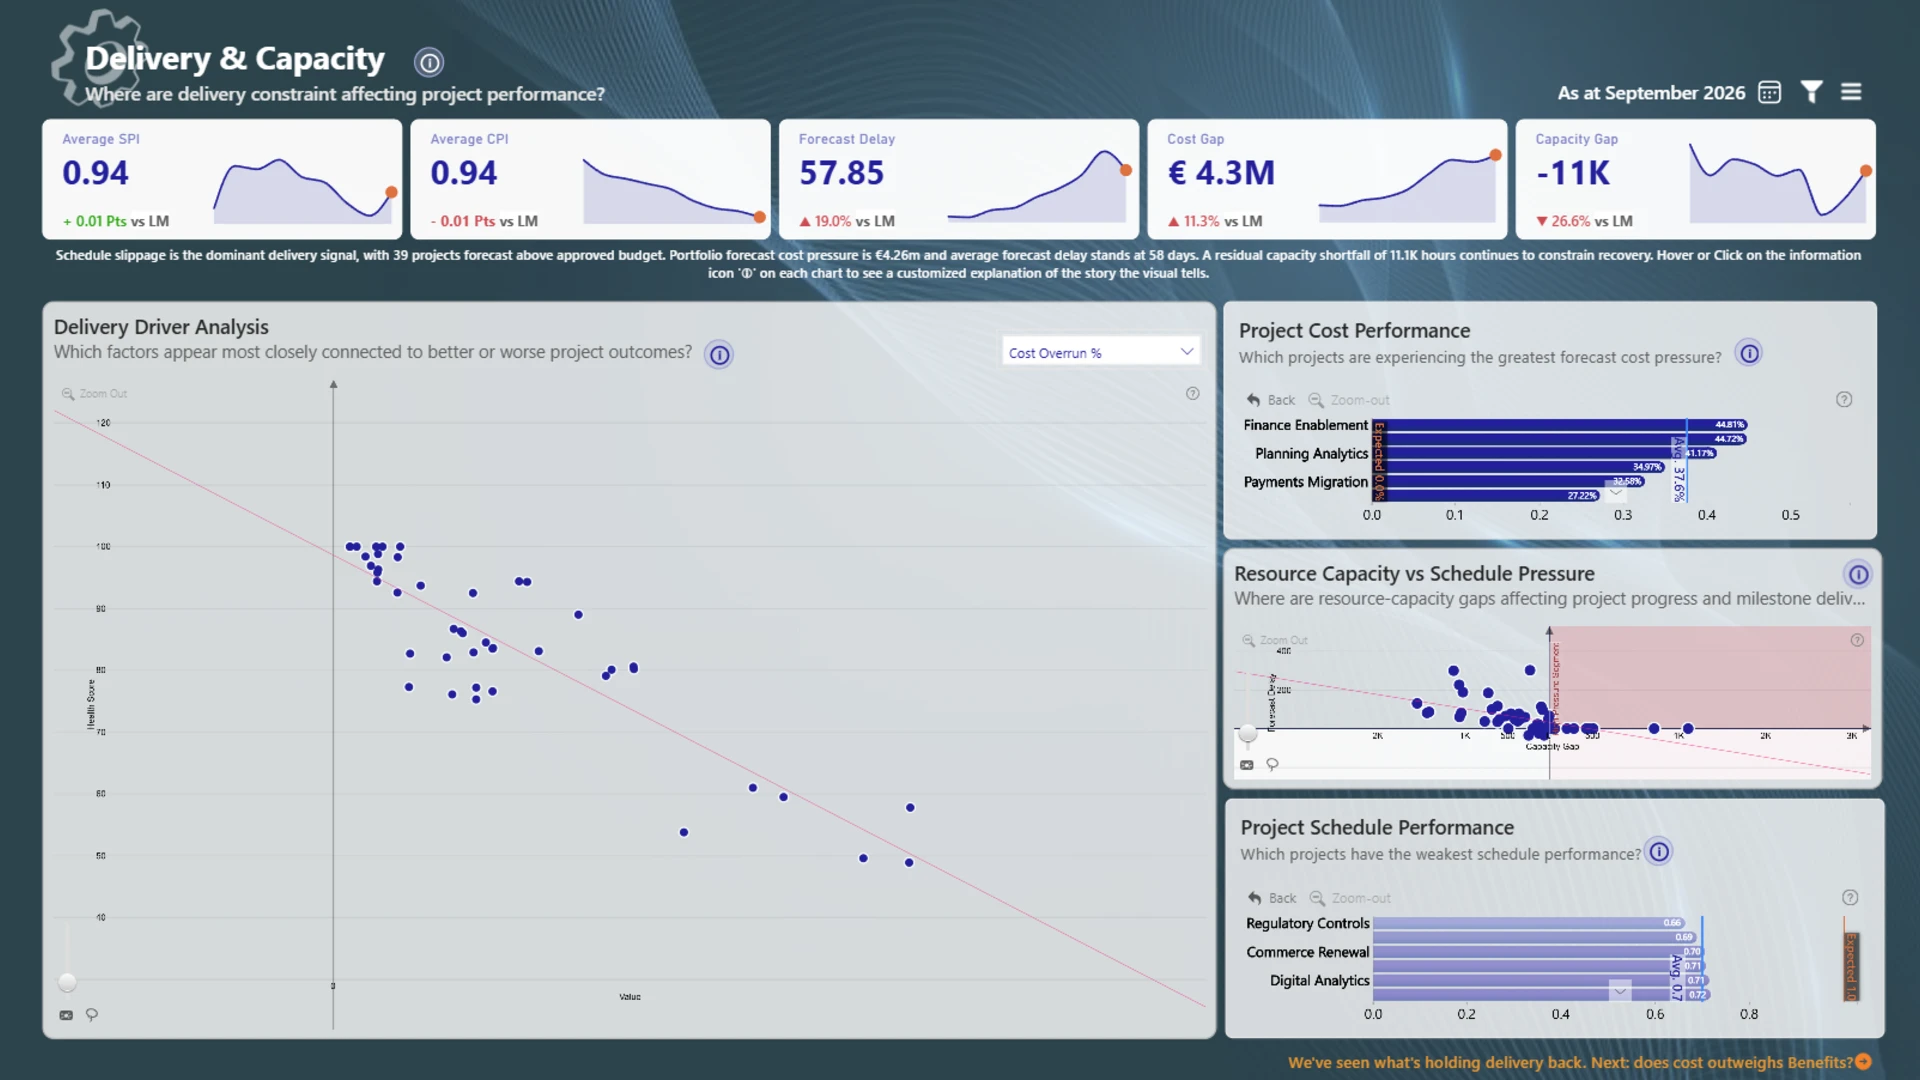Select the Cost Gap KPI card

coord(1327,179)
